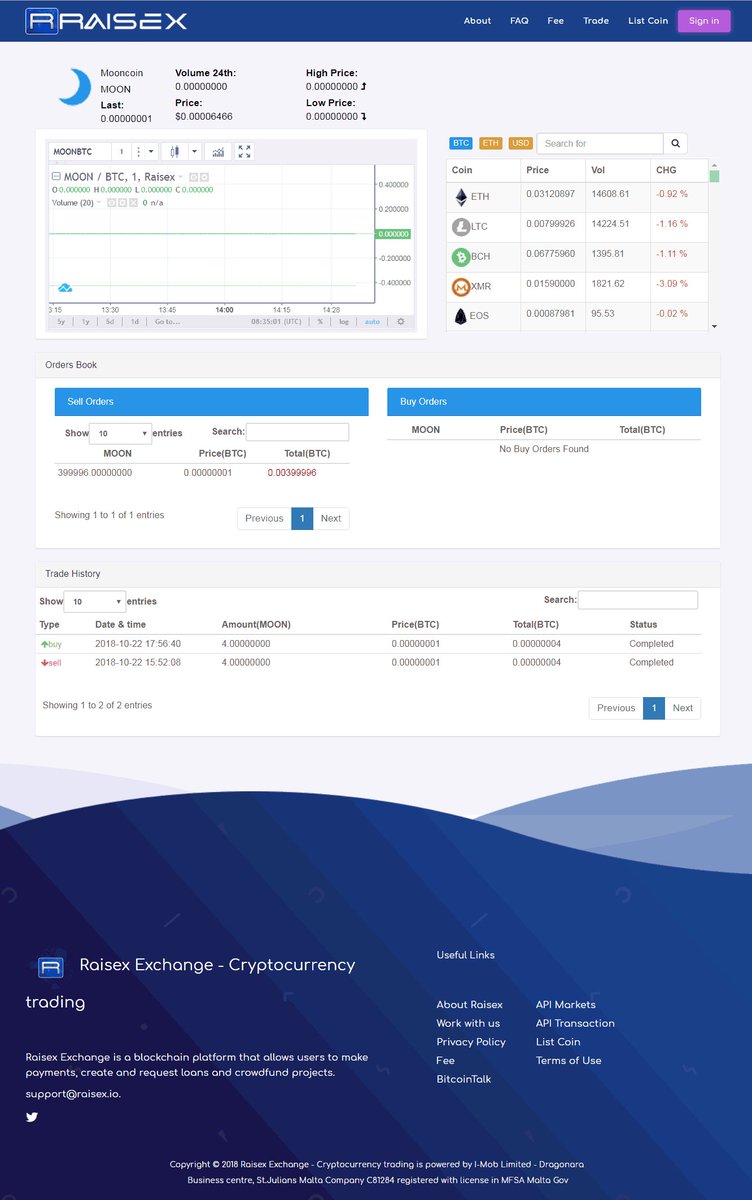Open Privacy Policy footer link

tap(471, 1042)
